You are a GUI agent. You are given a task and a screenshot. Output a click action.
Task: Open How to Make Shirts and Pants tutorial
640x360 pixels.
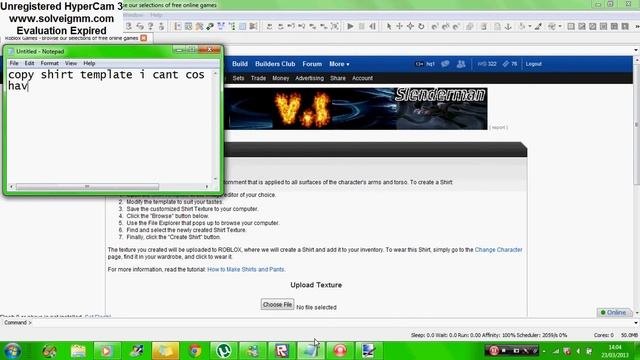click(x=246, y=269)
